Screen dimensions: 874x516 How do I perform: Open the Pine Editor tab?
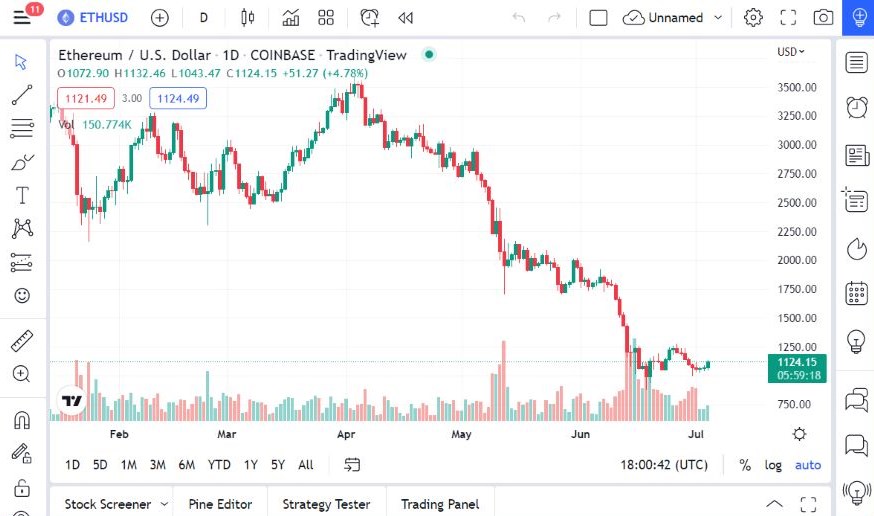[x=220, y=504]
